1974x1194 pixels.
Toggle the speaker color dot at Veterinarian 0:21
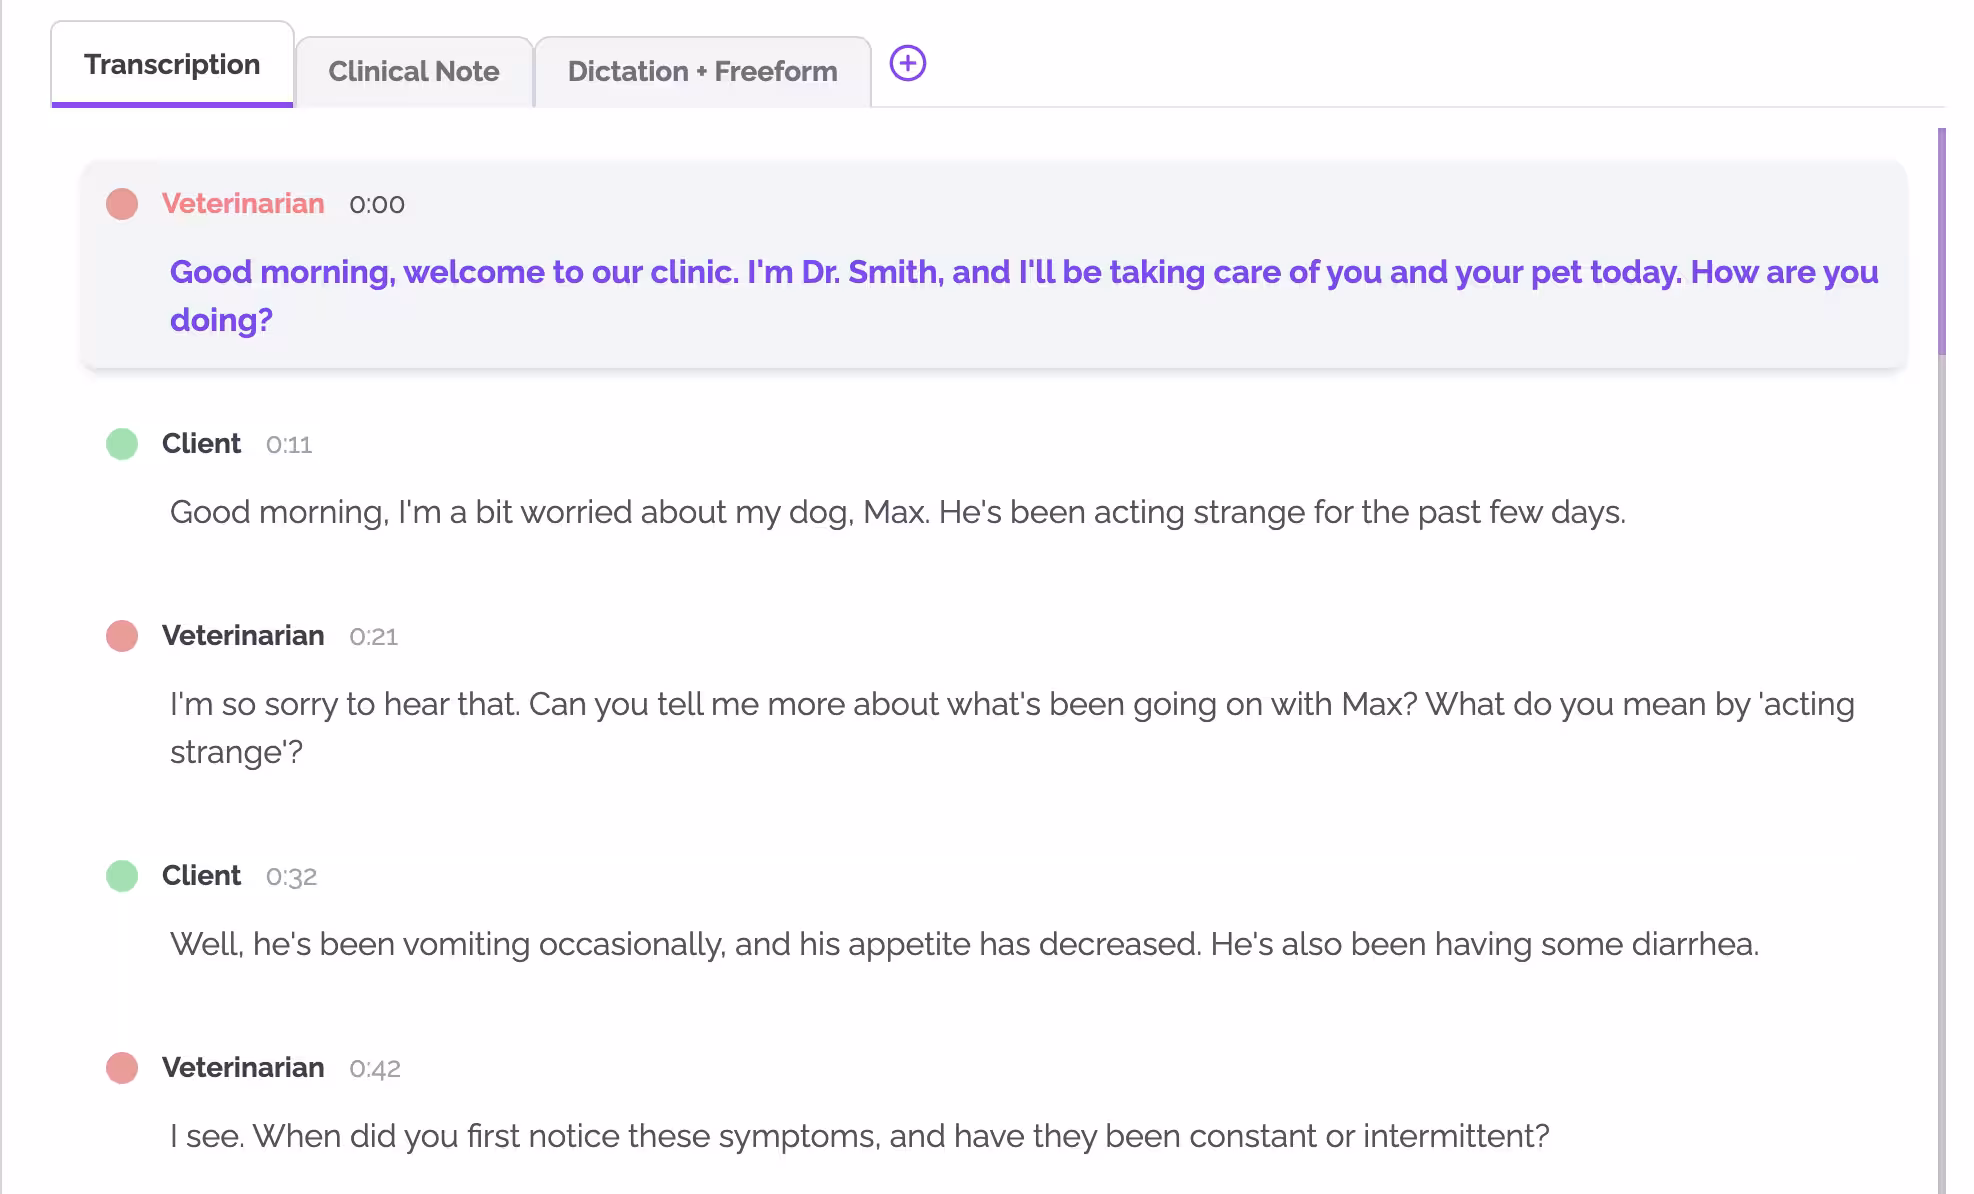[x=122, y=635]
